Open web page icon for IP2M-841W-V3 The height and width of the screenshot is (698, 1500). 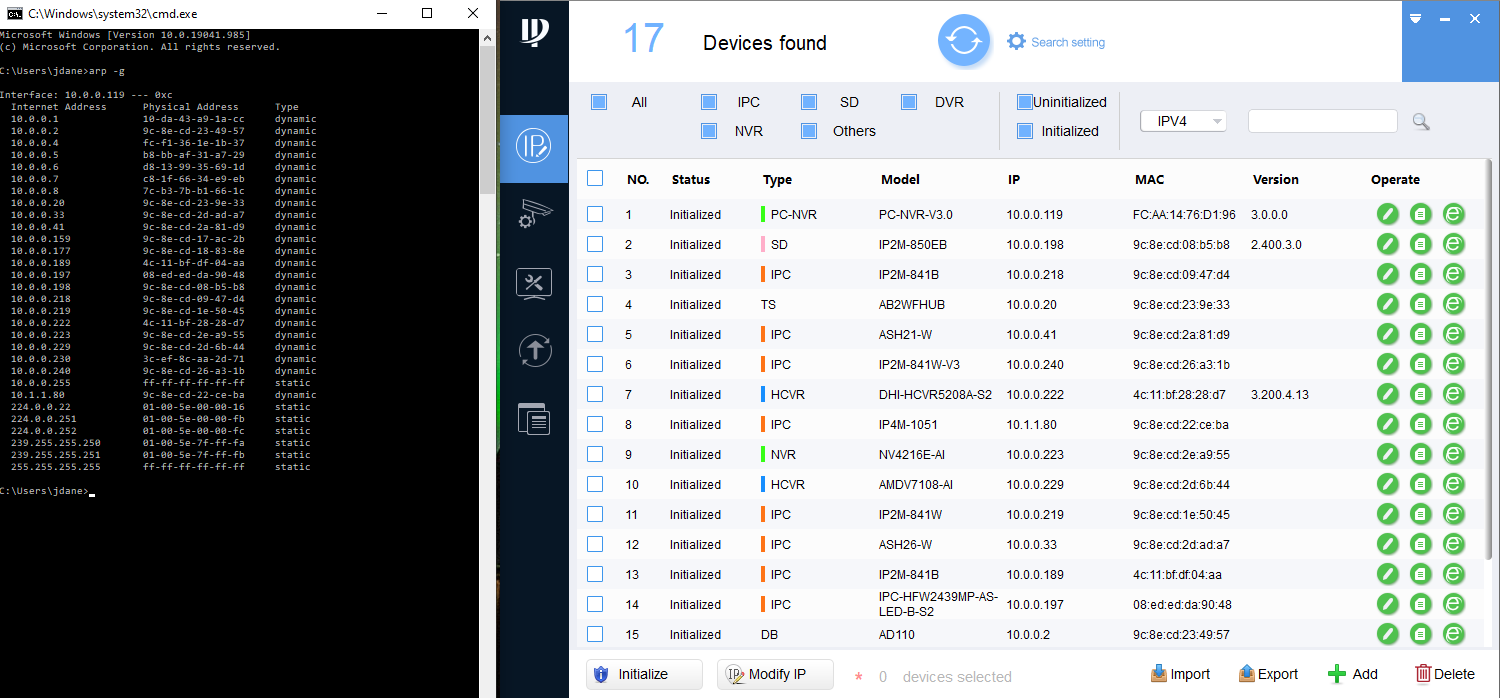click(1453, 364)
